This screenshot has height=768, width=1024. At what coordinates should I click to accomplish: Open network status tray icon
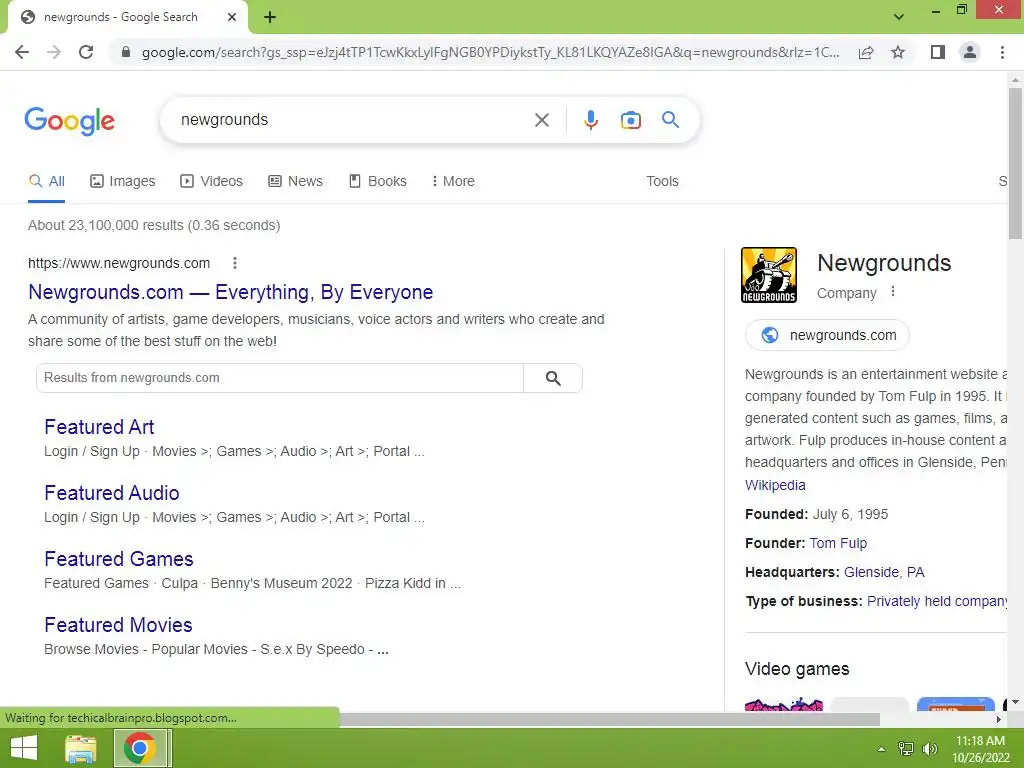tap(906, 749)
